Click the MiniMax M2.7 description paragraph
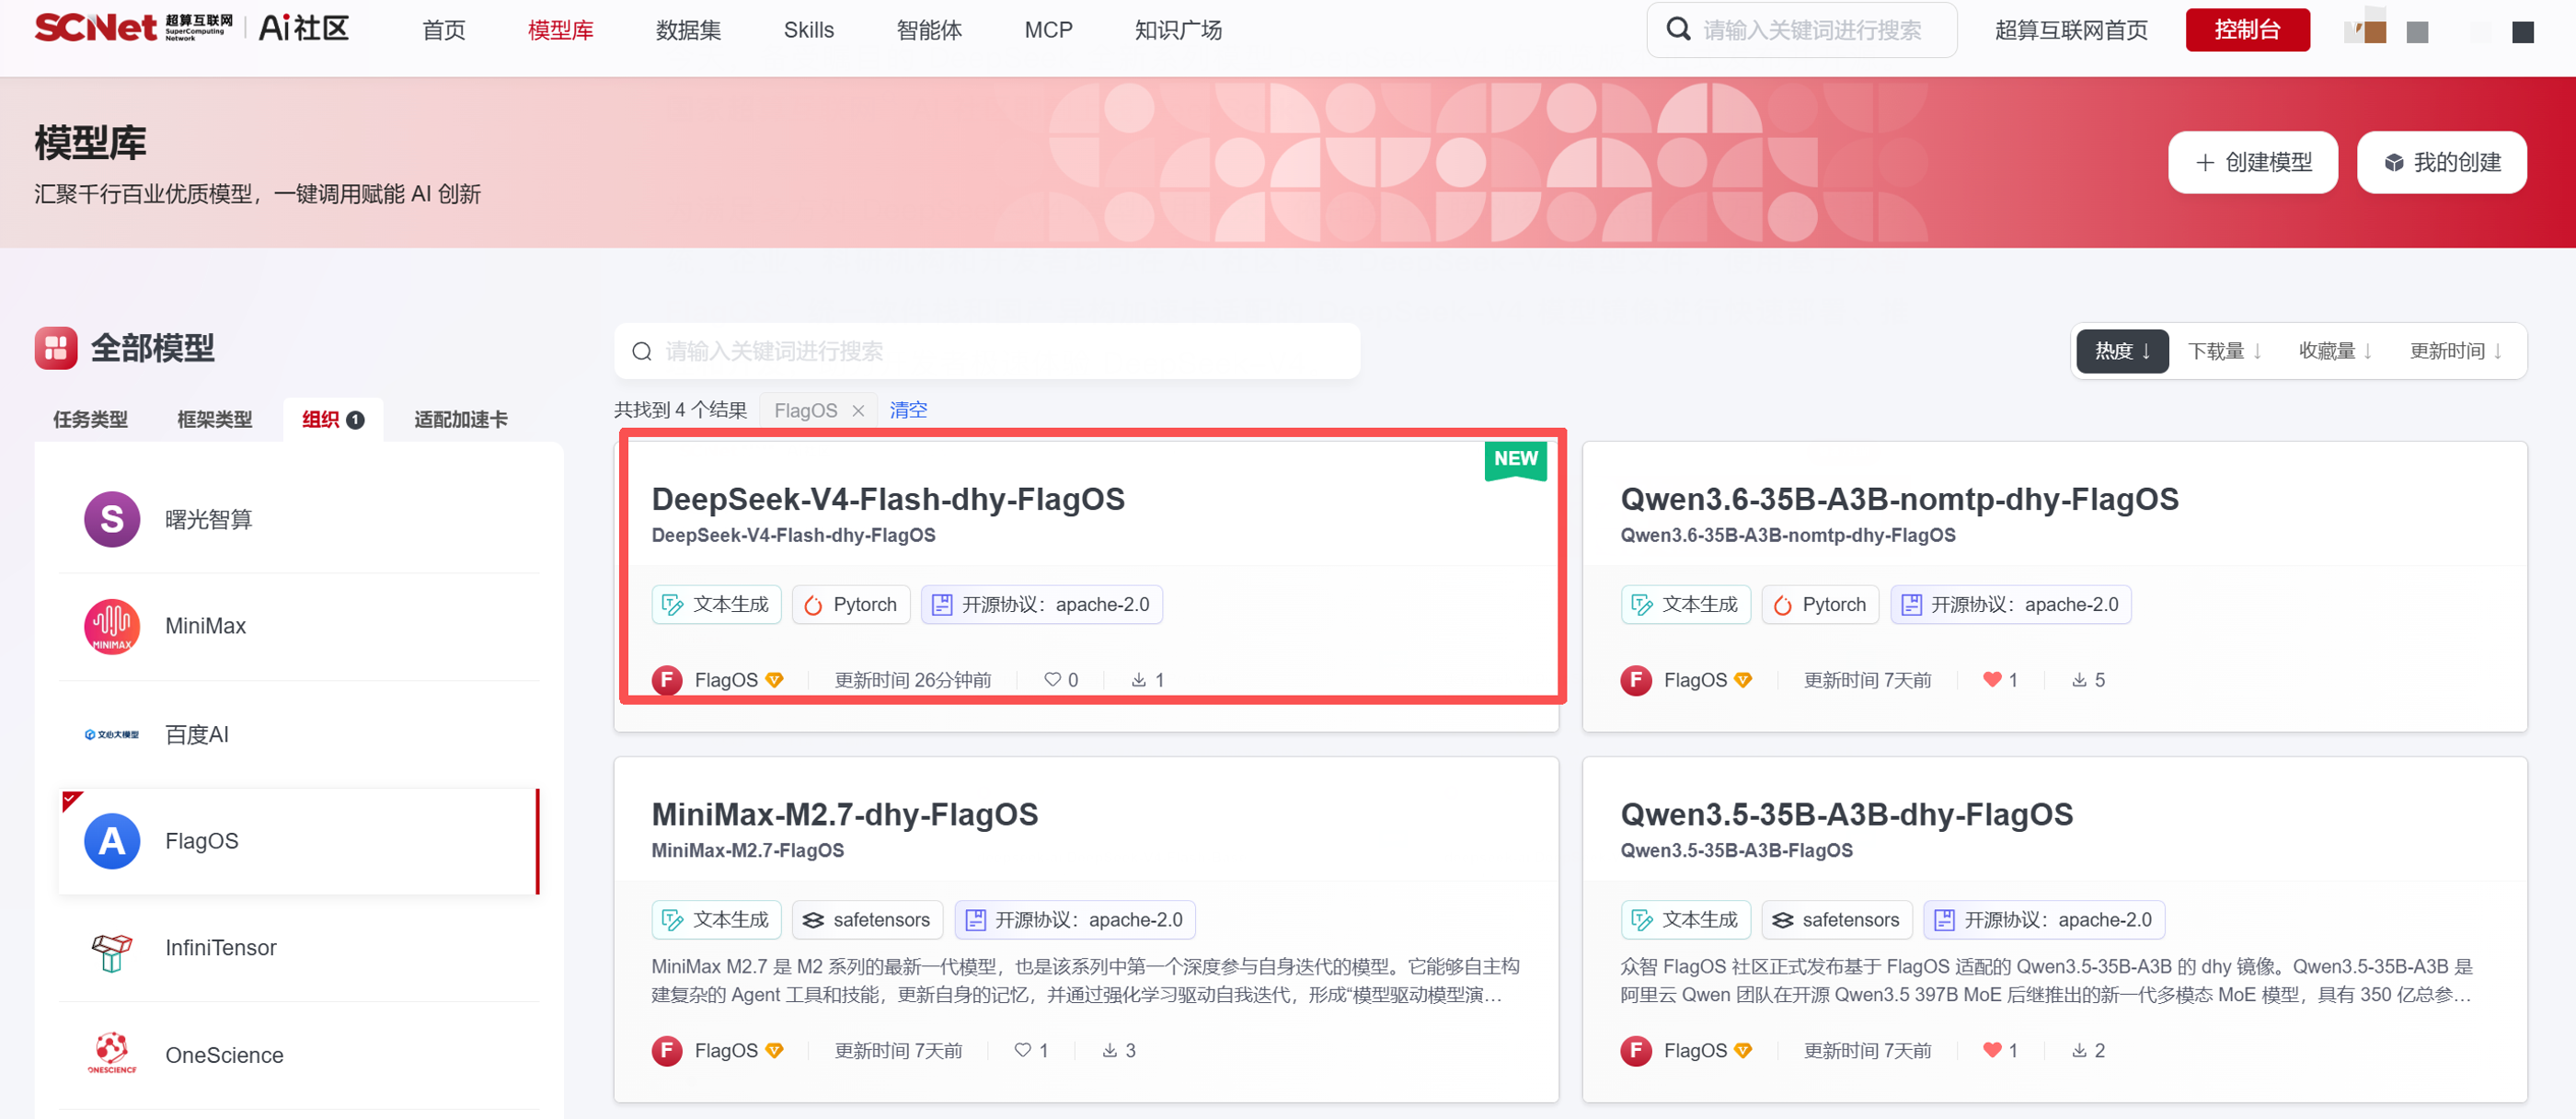 coord(1086,980)
